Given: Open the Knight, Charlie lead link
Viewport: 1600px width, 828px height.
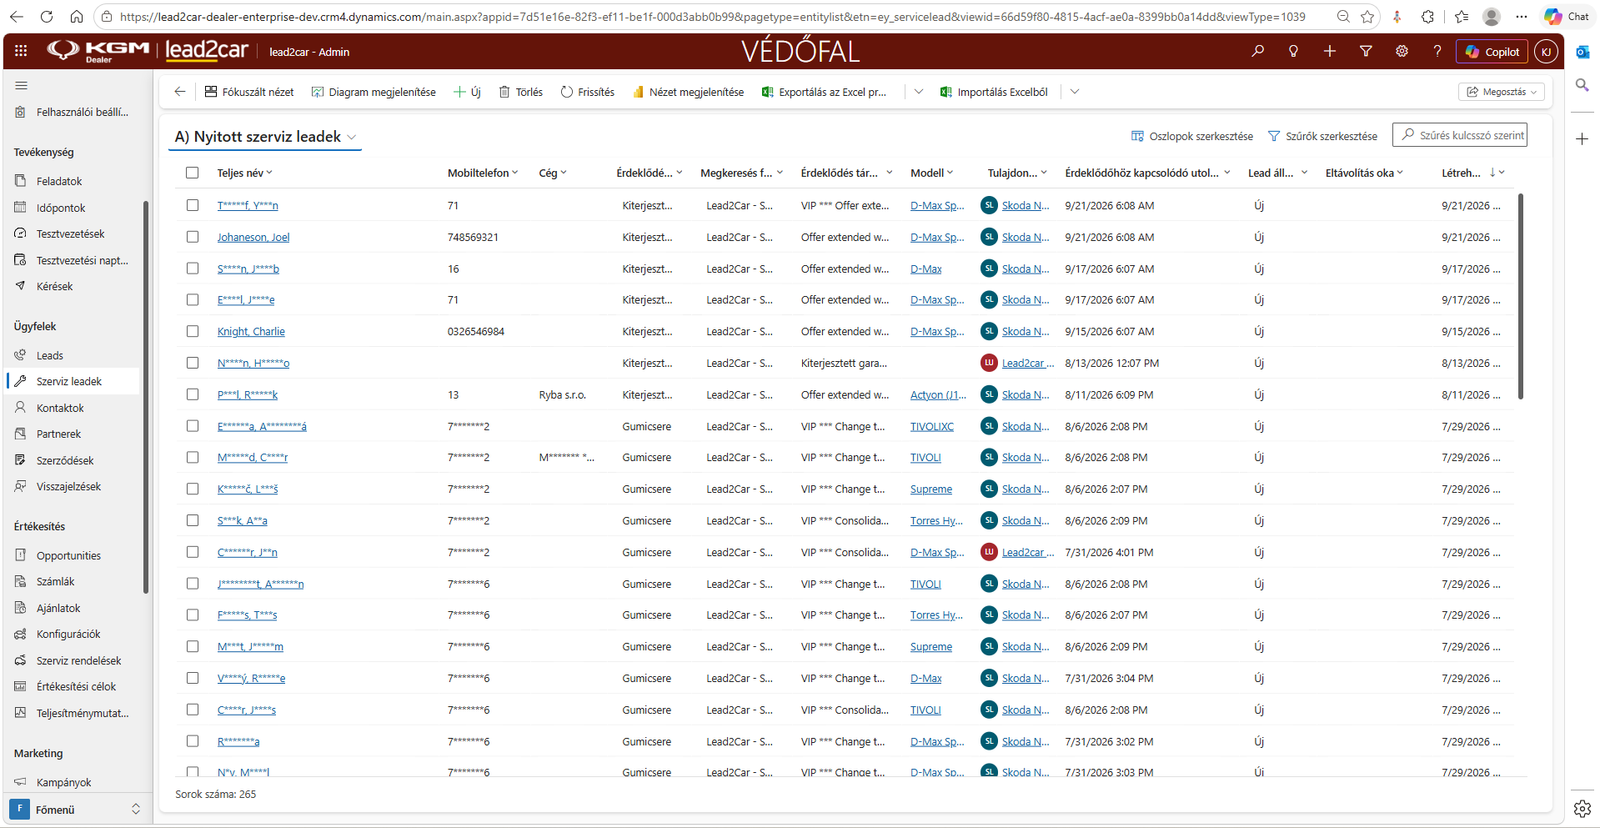Looking at the screenshot, I should (251, 331).
